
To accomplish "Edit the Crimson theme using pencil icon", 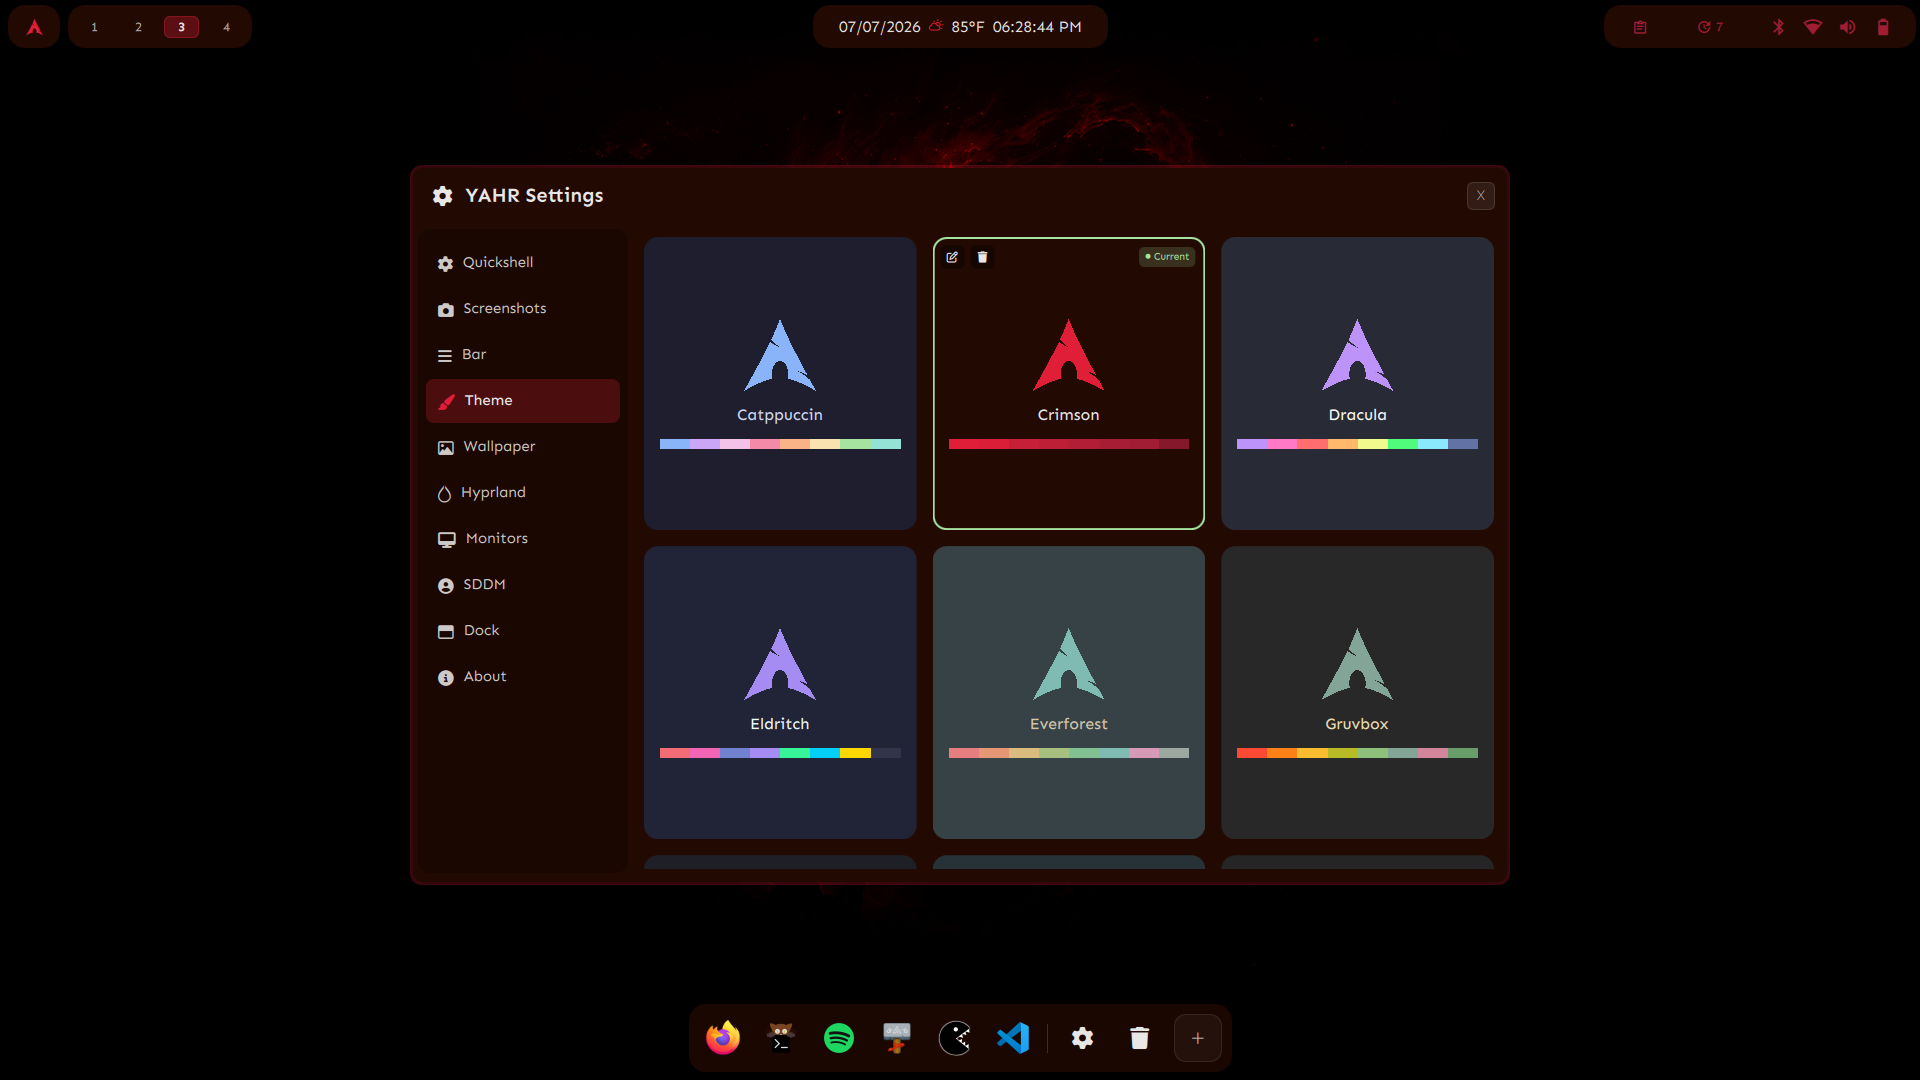I will click(x=952, y=257).
